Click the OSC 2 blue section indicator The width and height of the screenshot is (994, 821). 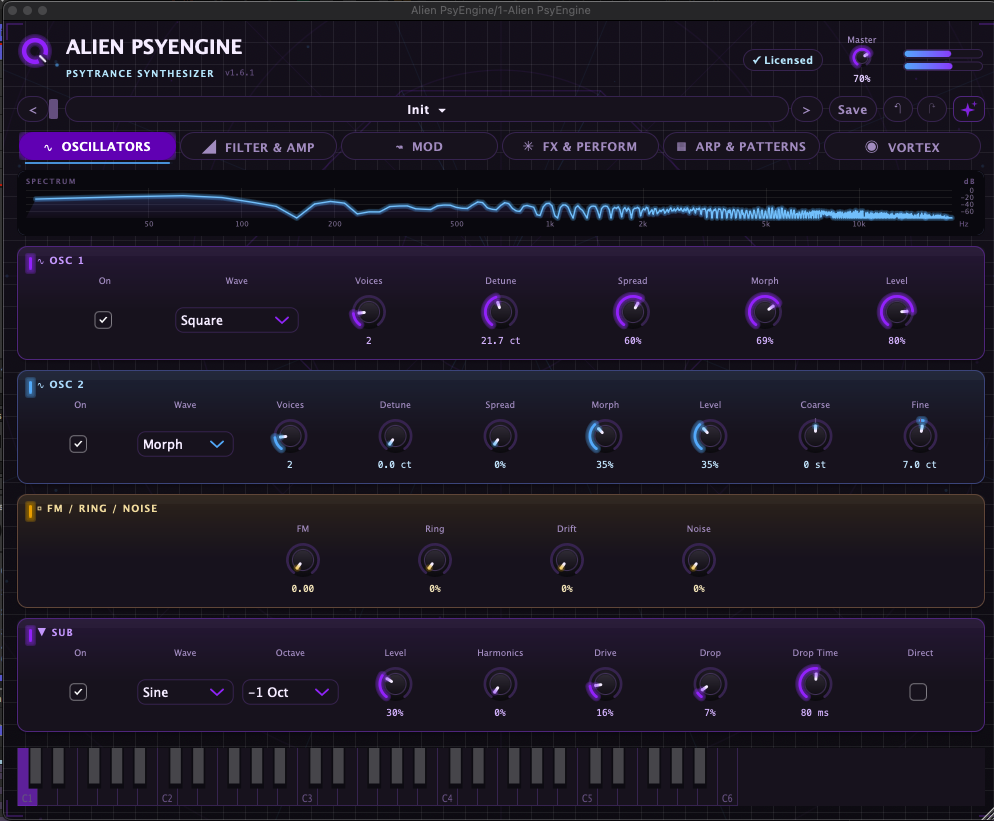click(x=30, y=387)
